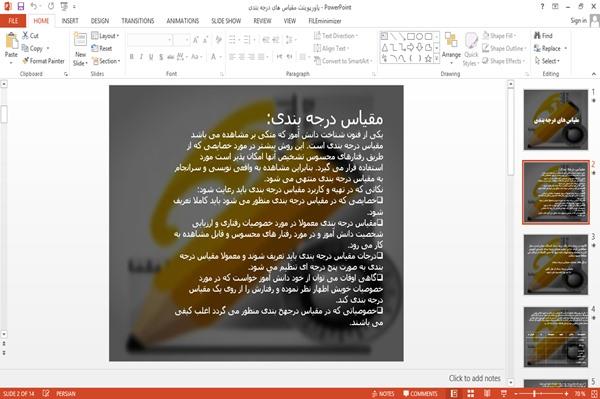Click the PERSIAN language indicator
The height and width of the screenshot is (399, 600).
(x=66, y=394)
